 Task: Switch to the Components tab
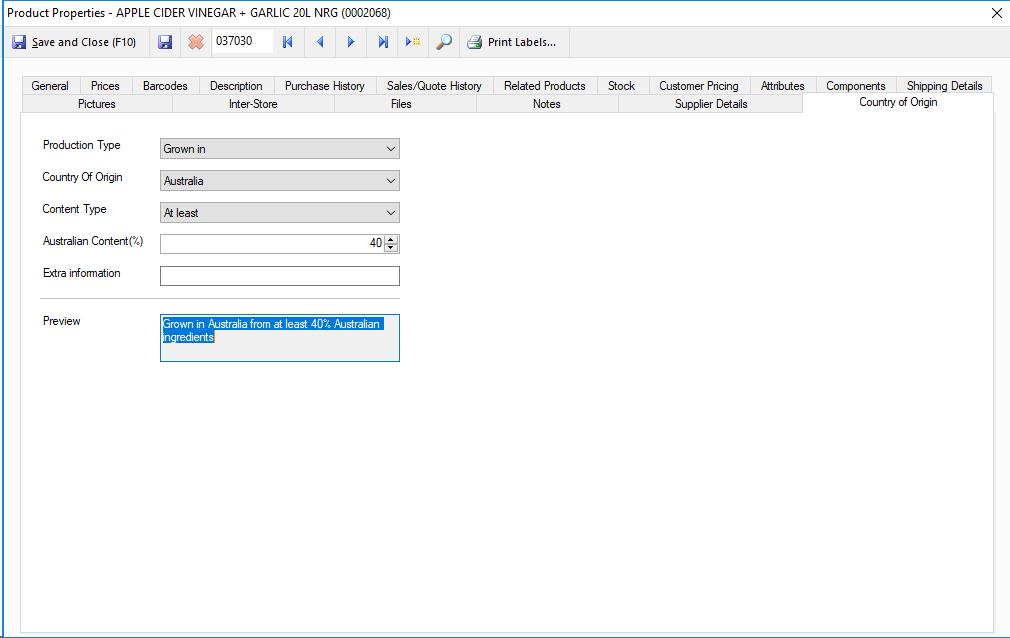tap(855, 86)
